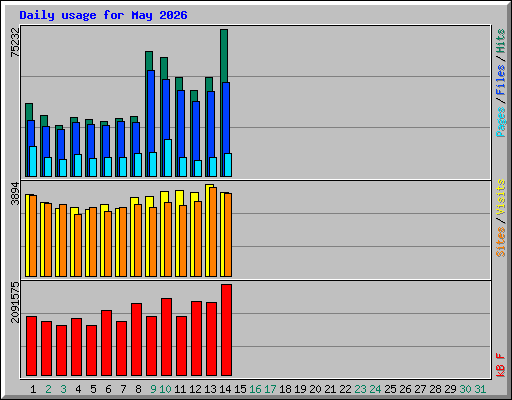Click day 7 on the x-axis
The width and height of the screenshot is (512, 400).
(123, 389)
